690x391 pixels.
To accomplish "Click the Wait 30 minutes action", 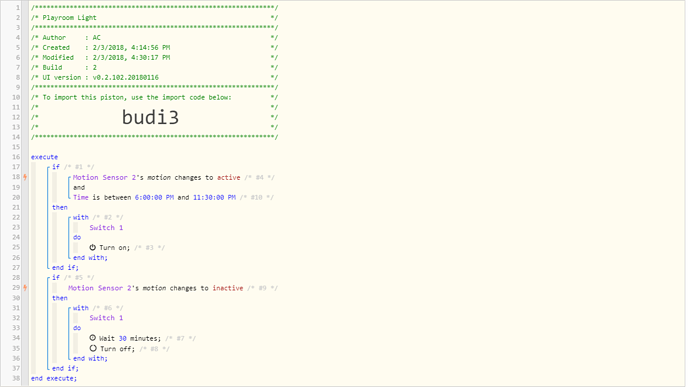I will point(130,338).
